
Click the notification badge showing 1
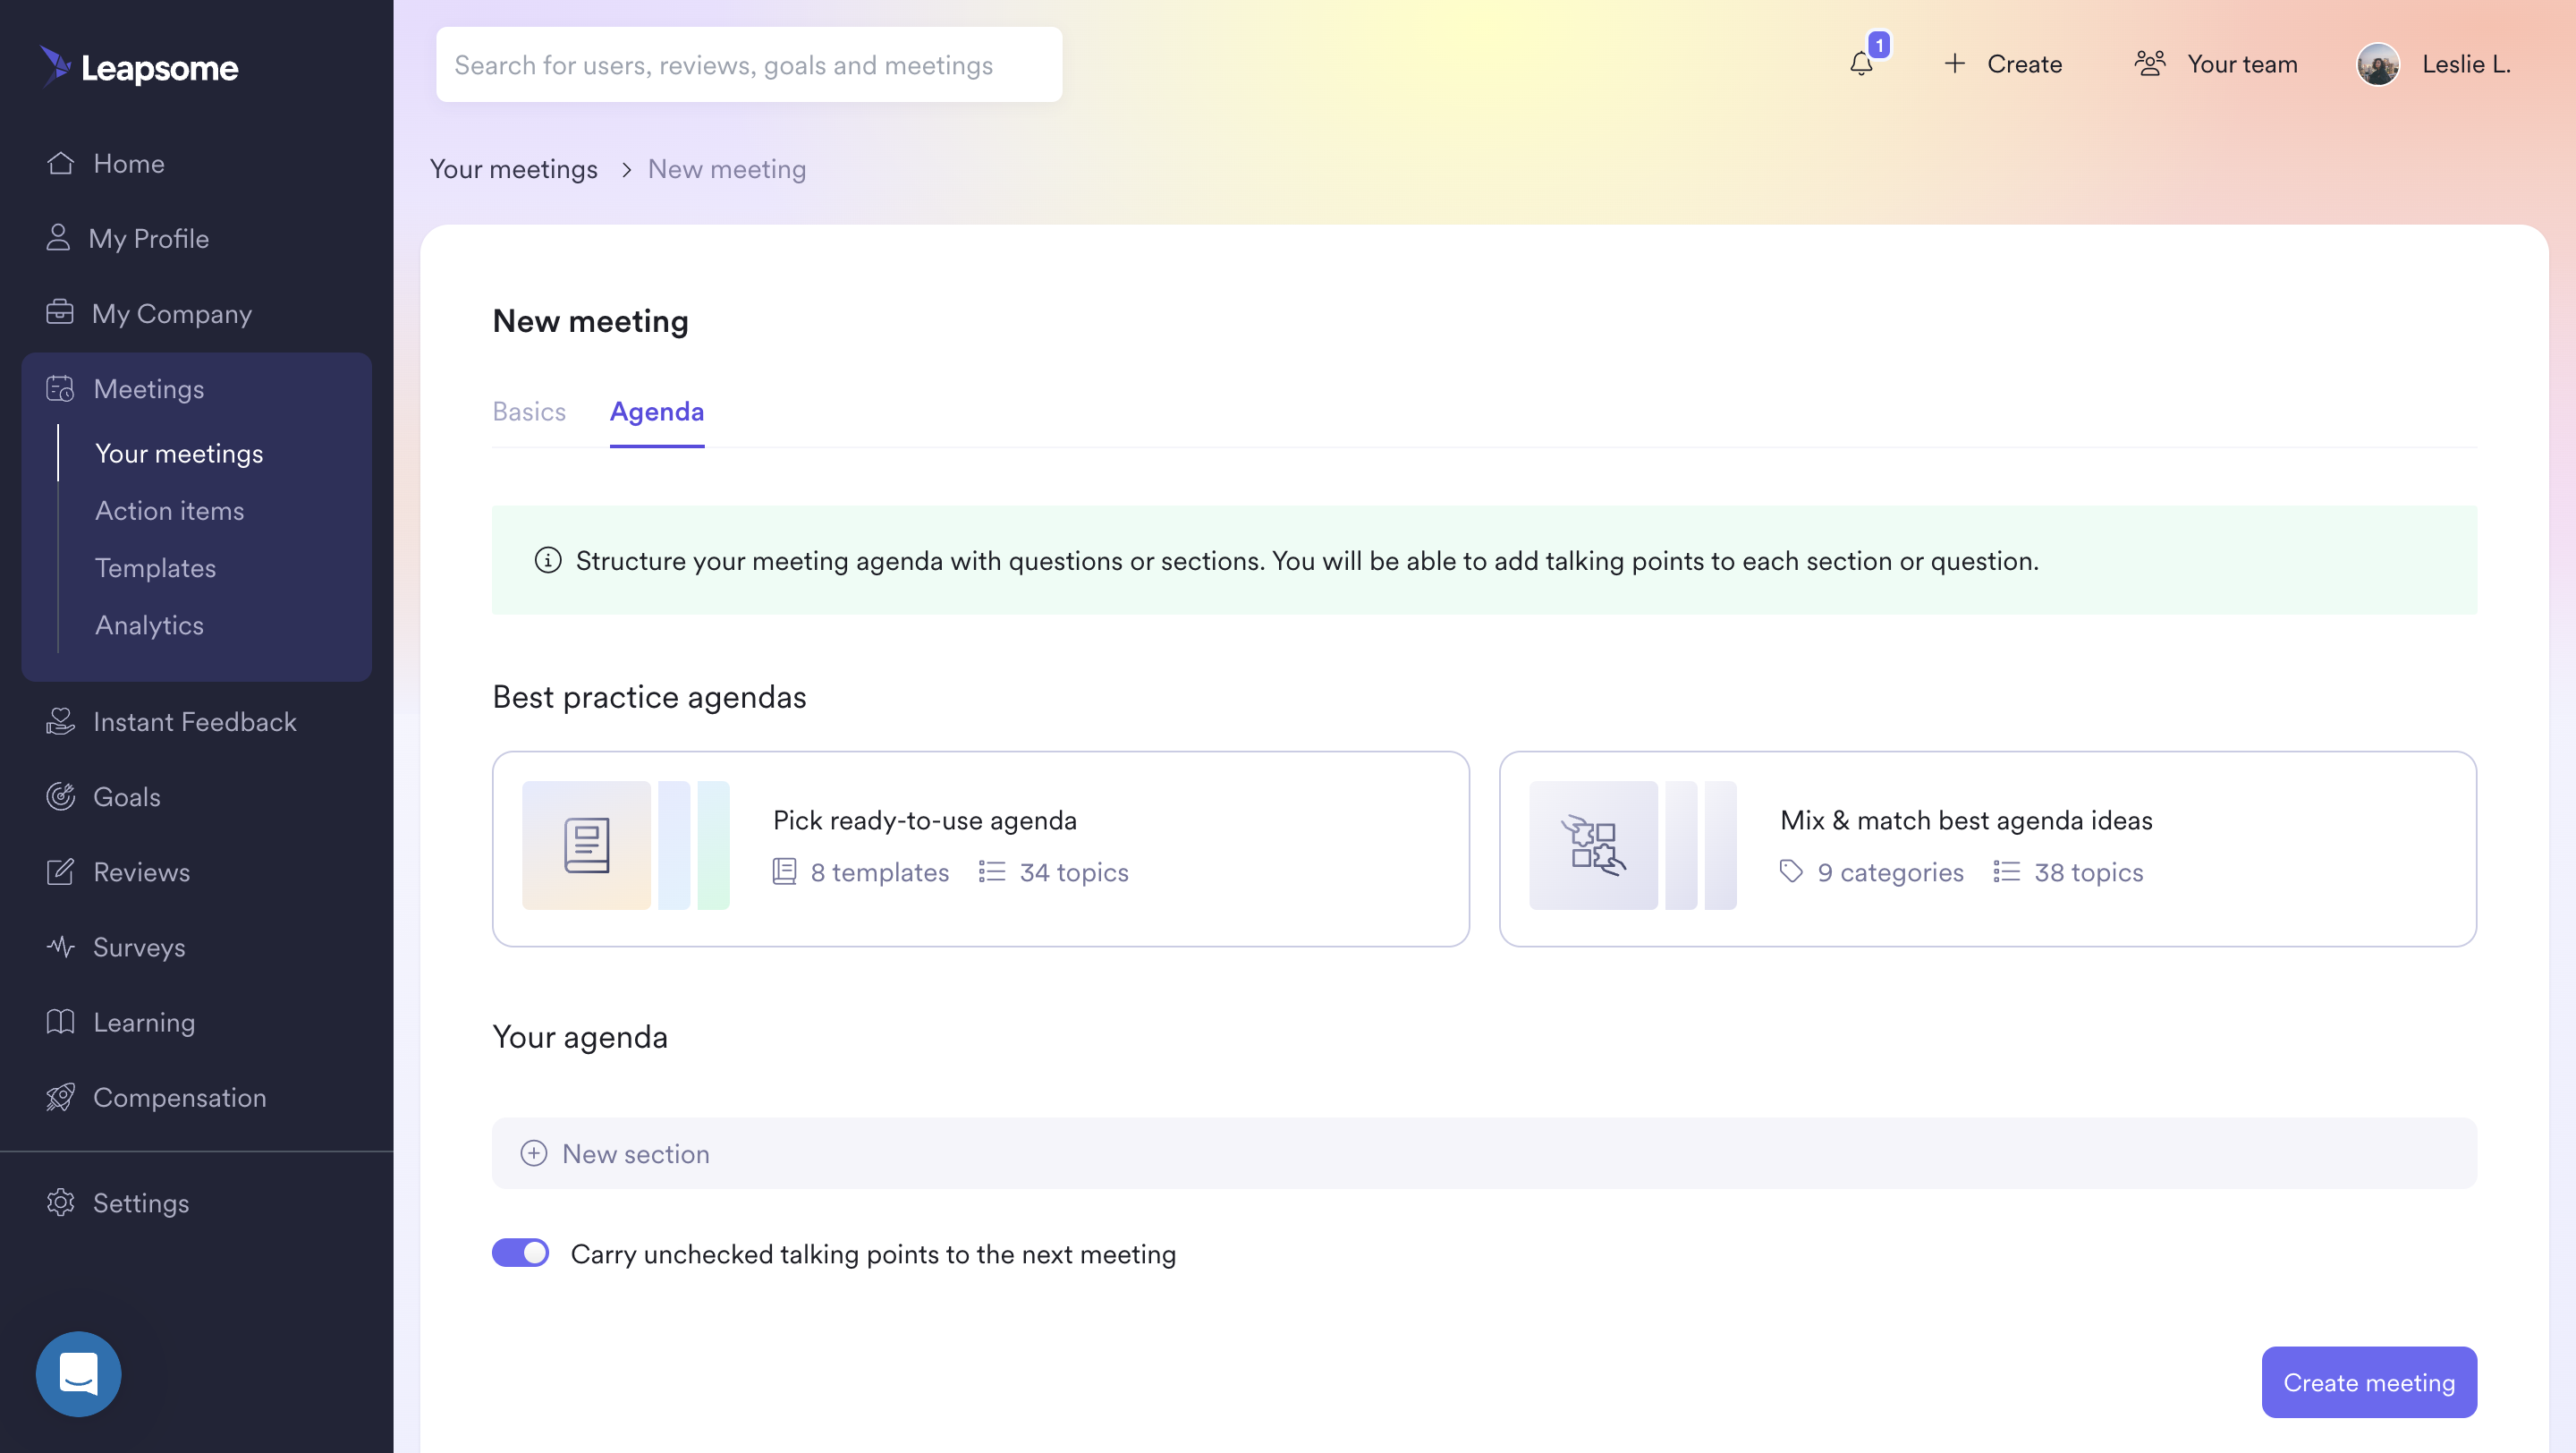pyautogui.click(x=1879, y=45)
